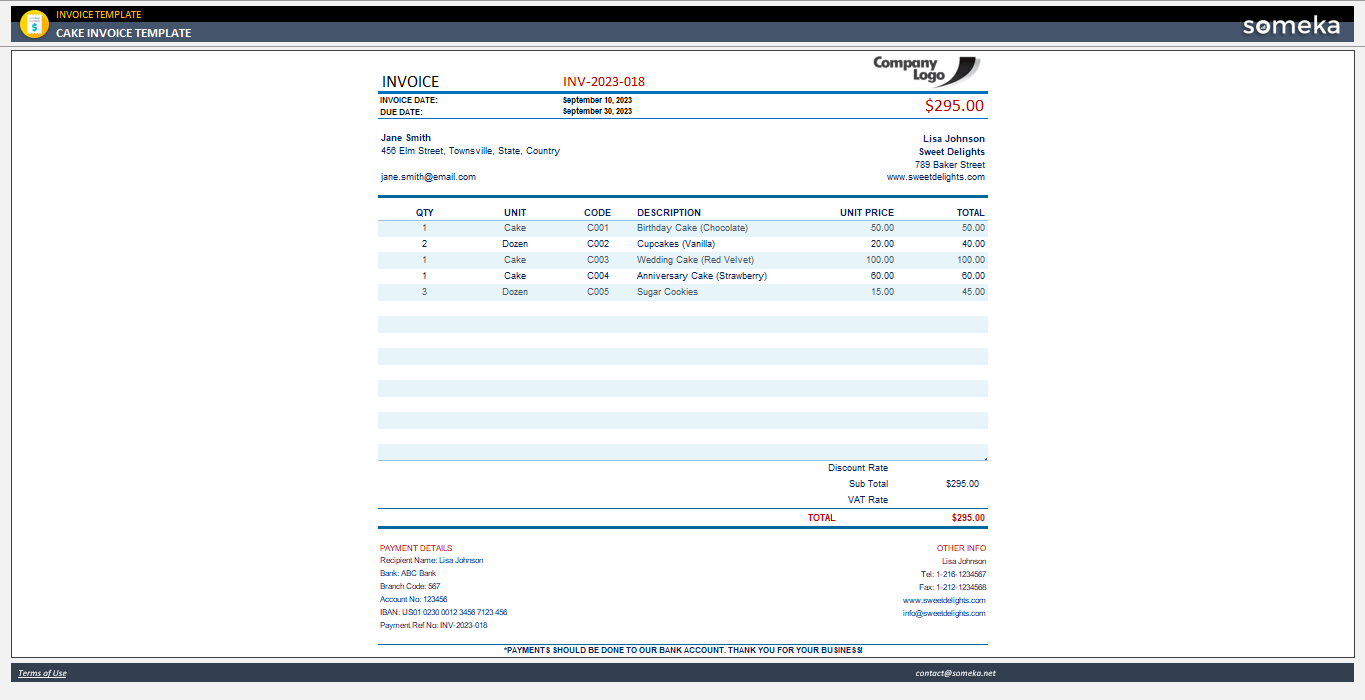The image size is (1365, 700).
Task: Select the CAKE INVOICE TEMPLATE title bar
Action: (x=120, y=33)
